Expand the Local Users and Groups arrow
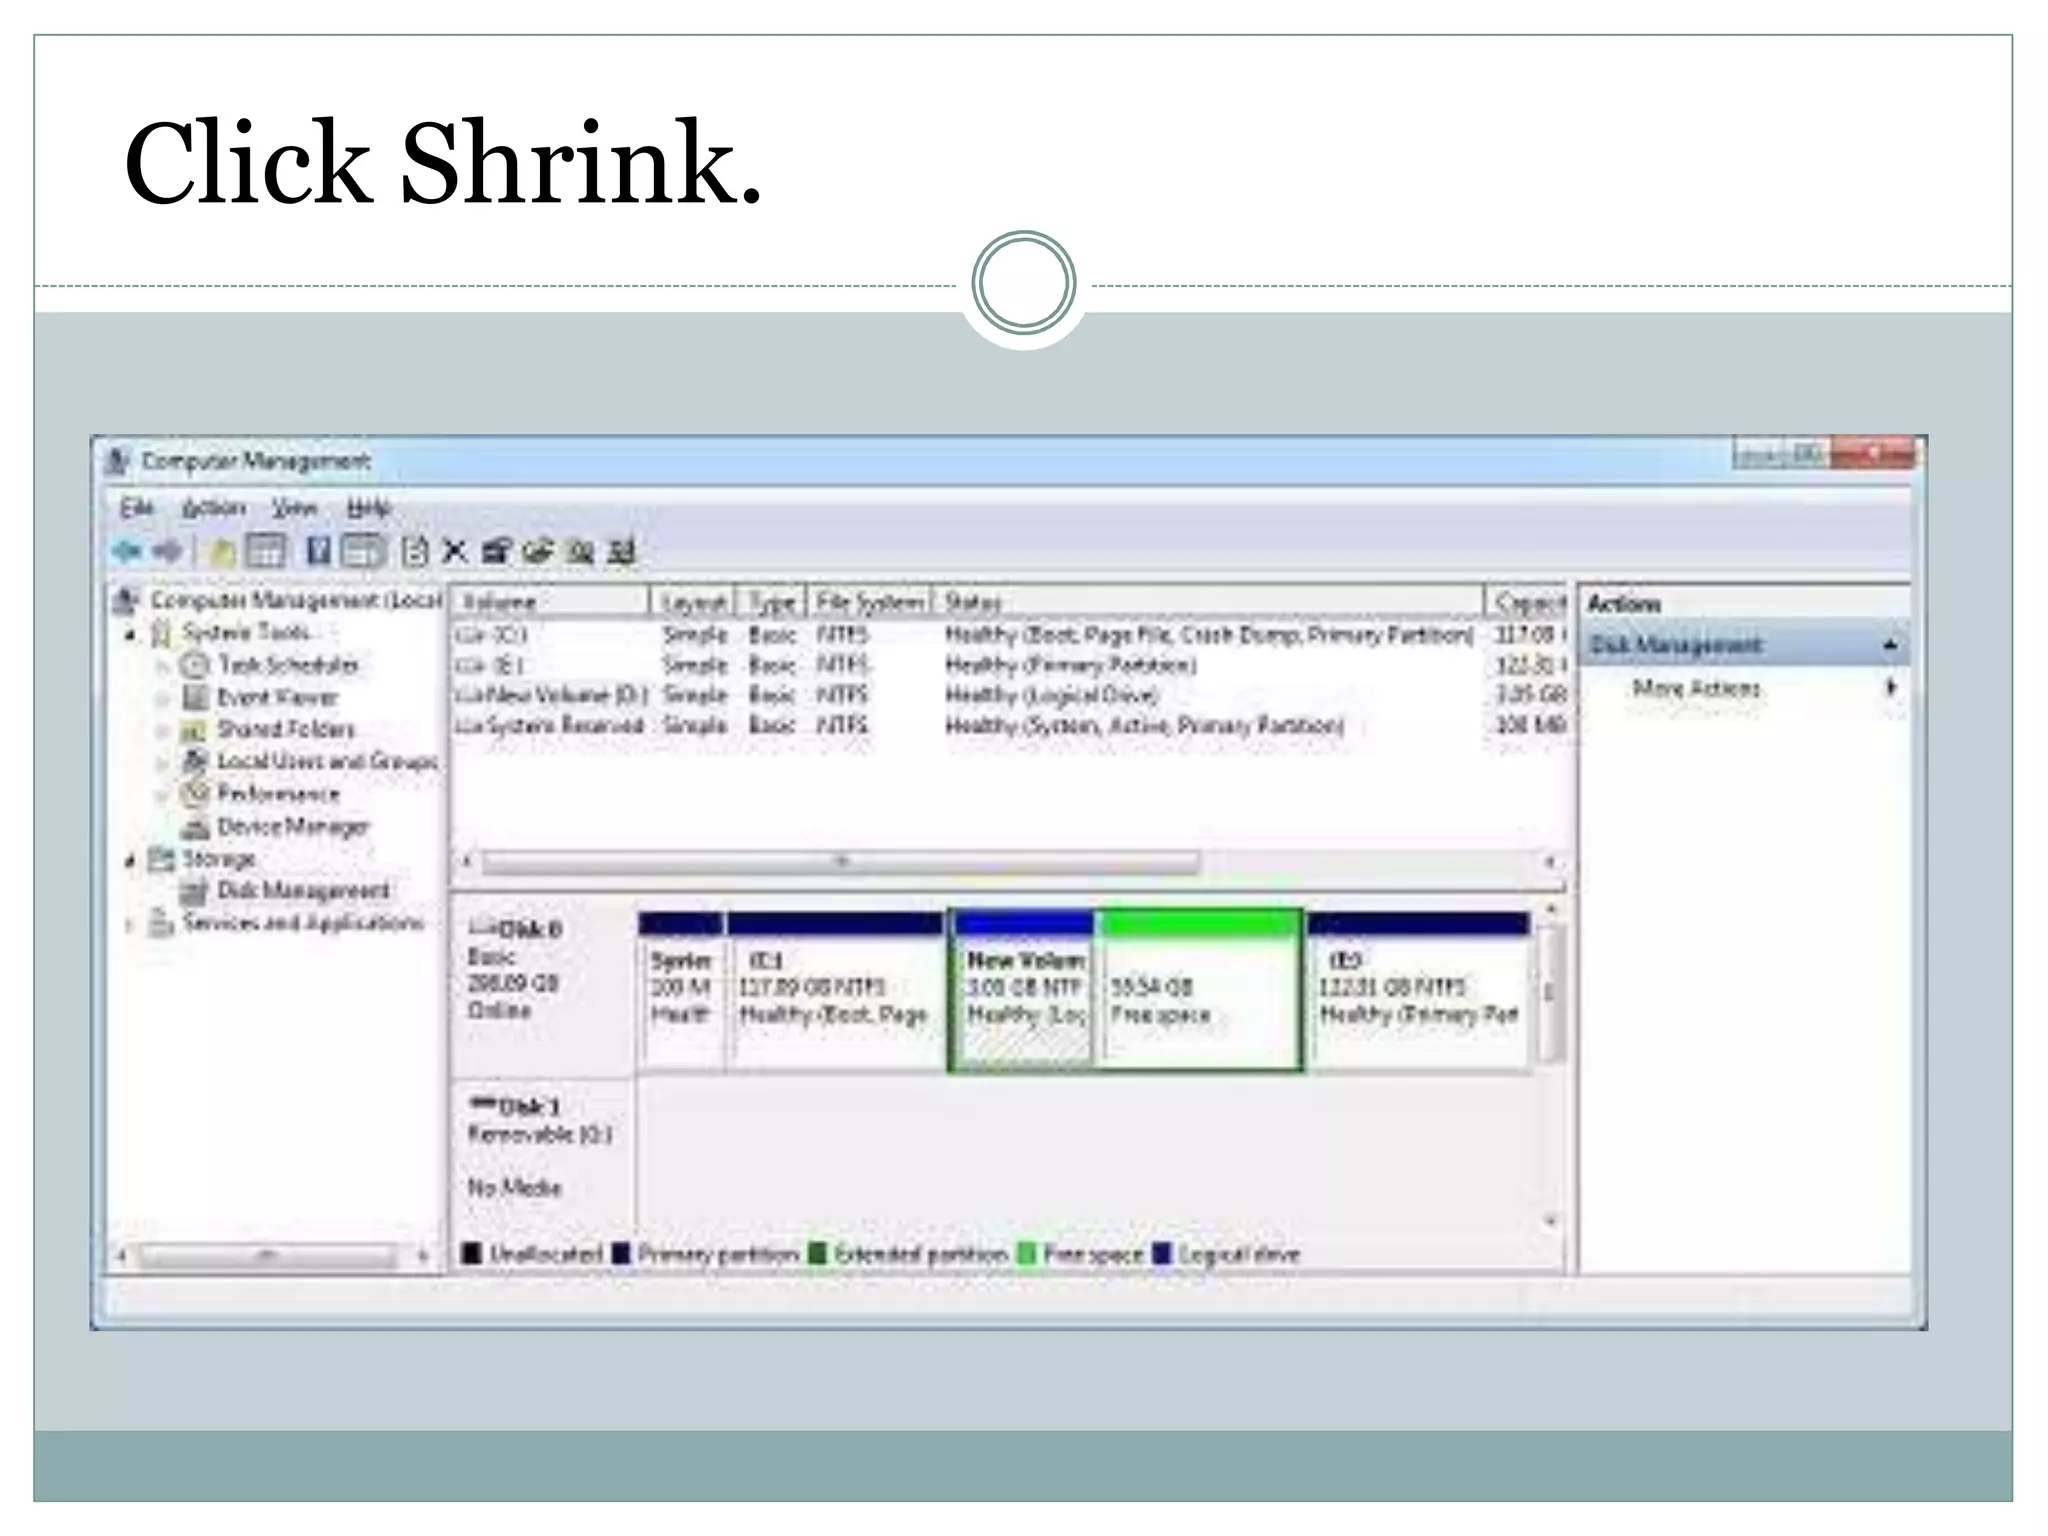The height and width of the screenshot is (1536, 2048). 162,763
